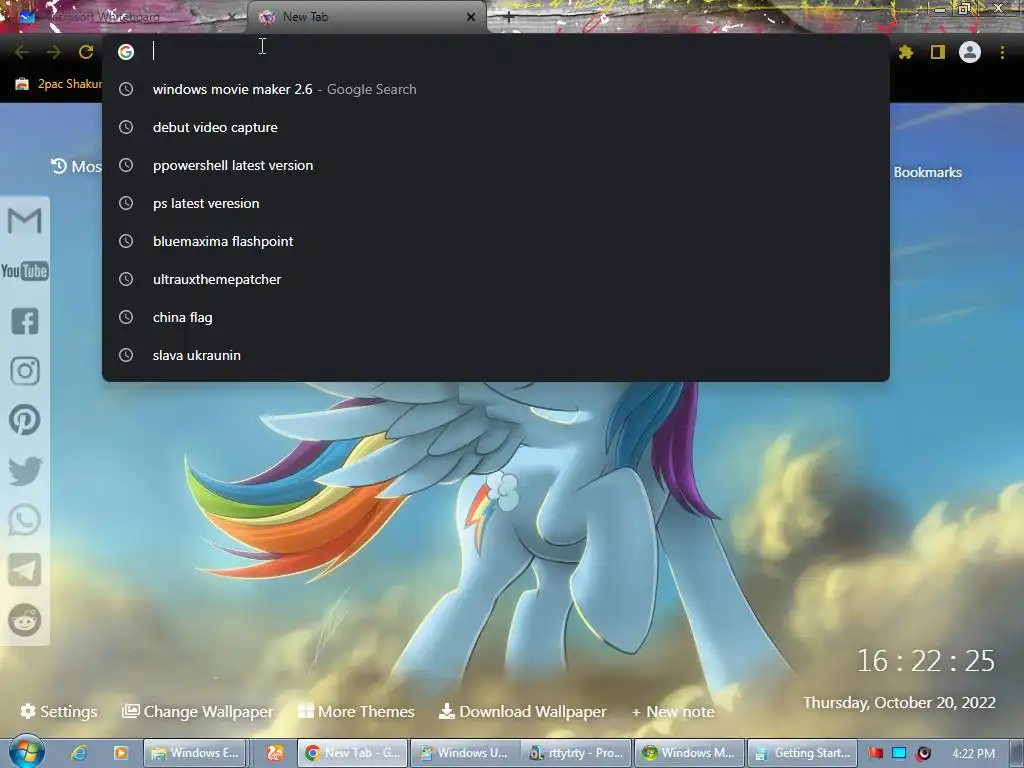Screen dimensions: 1024x768
Task: Launch Windows Media Player taskbar icon
Action: pyautogui.click(x=121, y=753)
